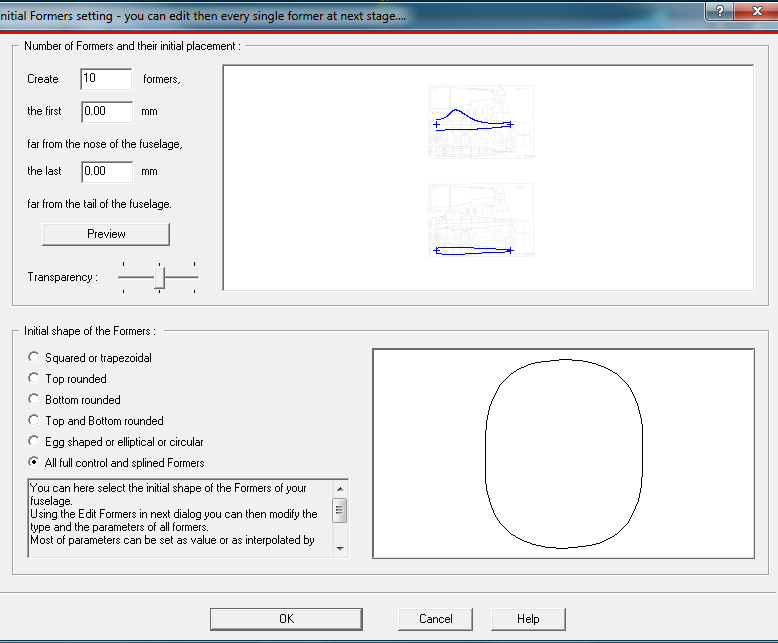The width and height of the screenshot is (778, 643).
Task: Choose All full control and splined Formers
Action: (x=35, y=463)
